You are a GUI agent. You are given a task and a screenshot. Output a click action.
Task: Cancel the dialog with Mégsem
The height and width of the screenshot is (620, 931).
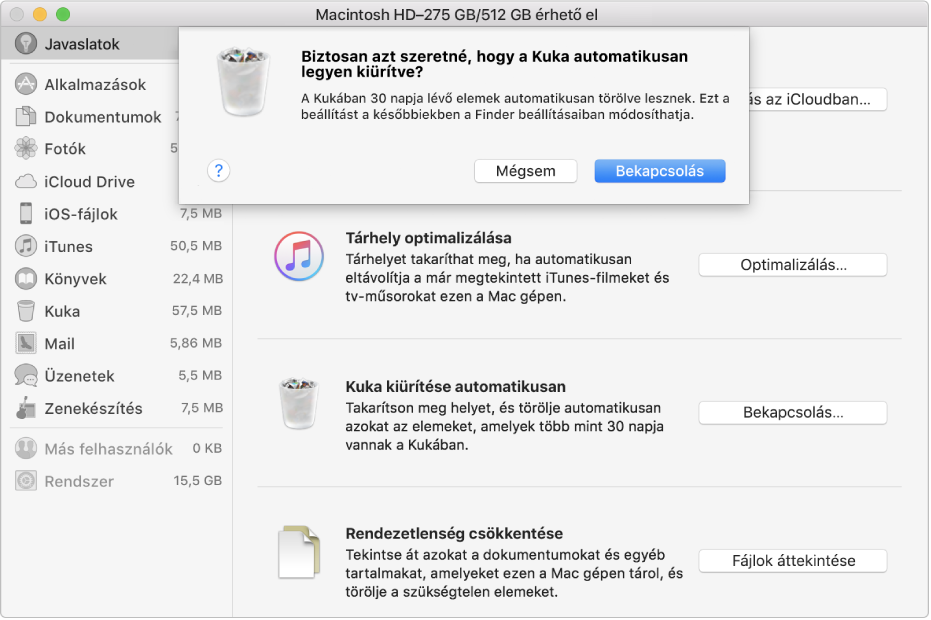pyautogui.click(x=525, y=171)
